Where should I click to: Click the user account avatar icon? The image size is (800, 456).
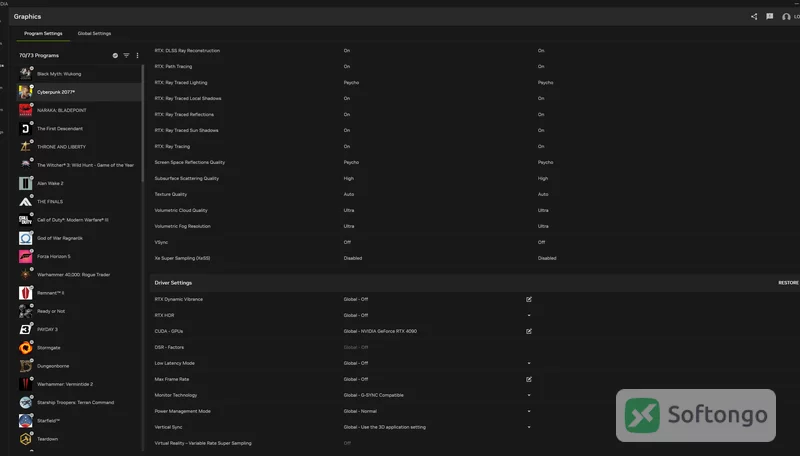click(x=786, y=17)
